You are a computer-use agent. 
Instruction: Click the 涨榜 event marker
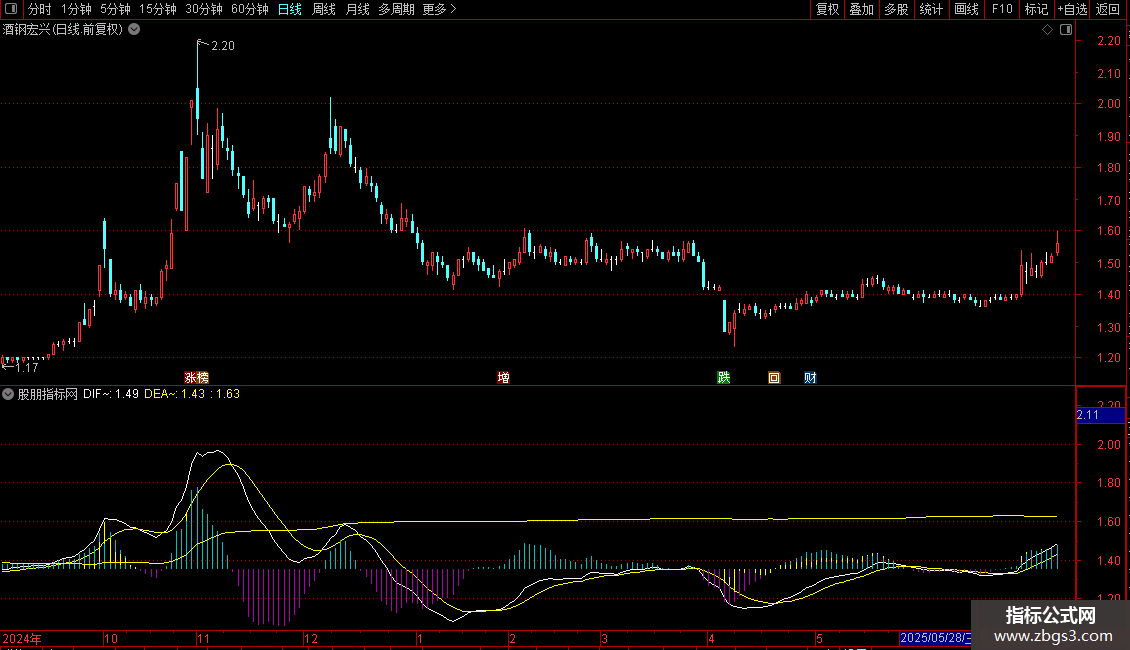point(196,378)
